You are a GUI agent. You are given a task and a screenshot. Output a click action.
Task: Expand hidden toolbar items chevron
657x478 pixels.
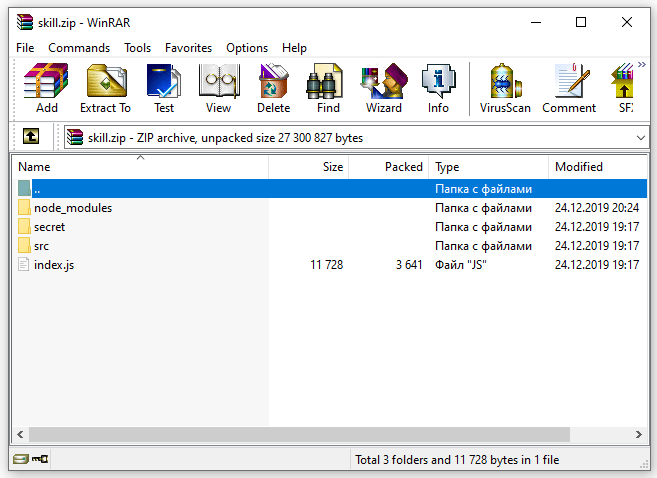pos(641,65)
